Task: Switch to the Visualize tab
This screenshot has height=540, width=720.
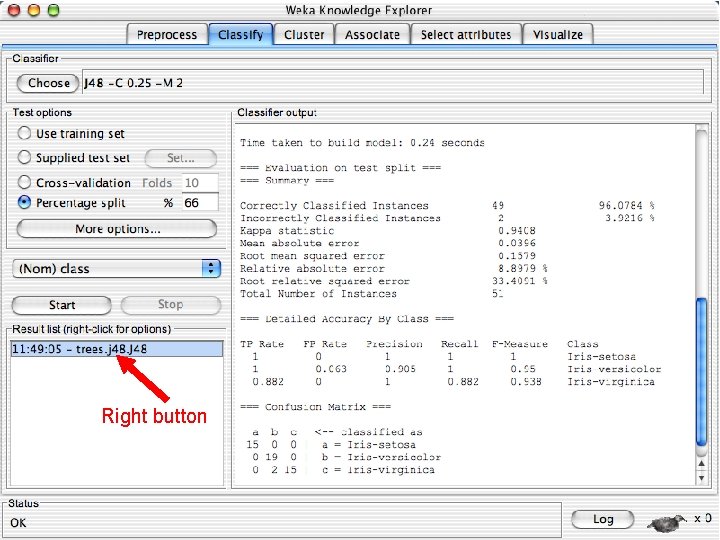Action: click(558, 35)
